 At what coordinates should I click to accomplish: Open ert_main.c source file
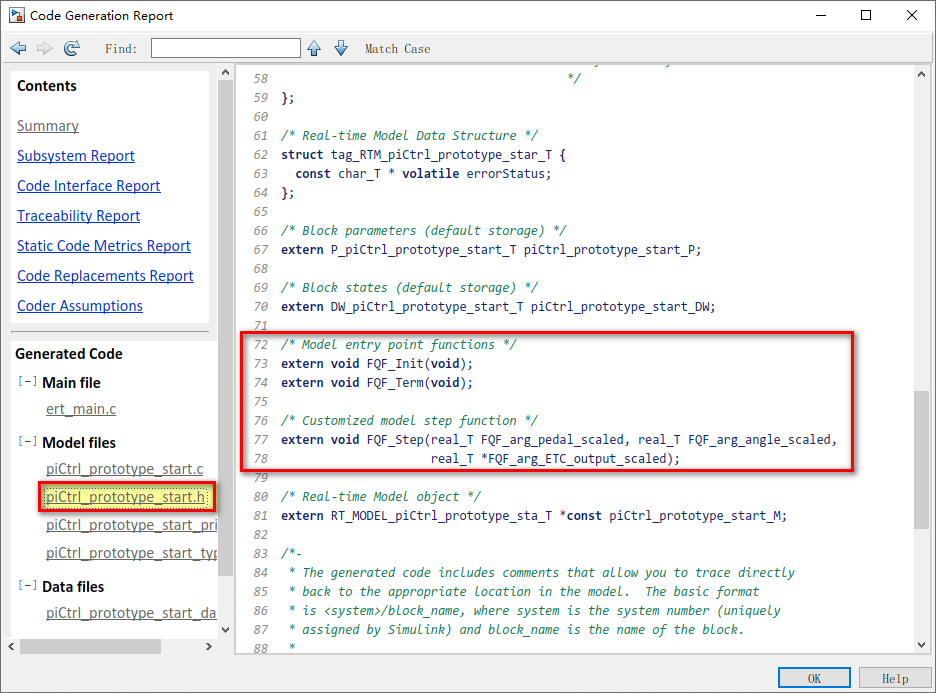click(x=81, y=409)
